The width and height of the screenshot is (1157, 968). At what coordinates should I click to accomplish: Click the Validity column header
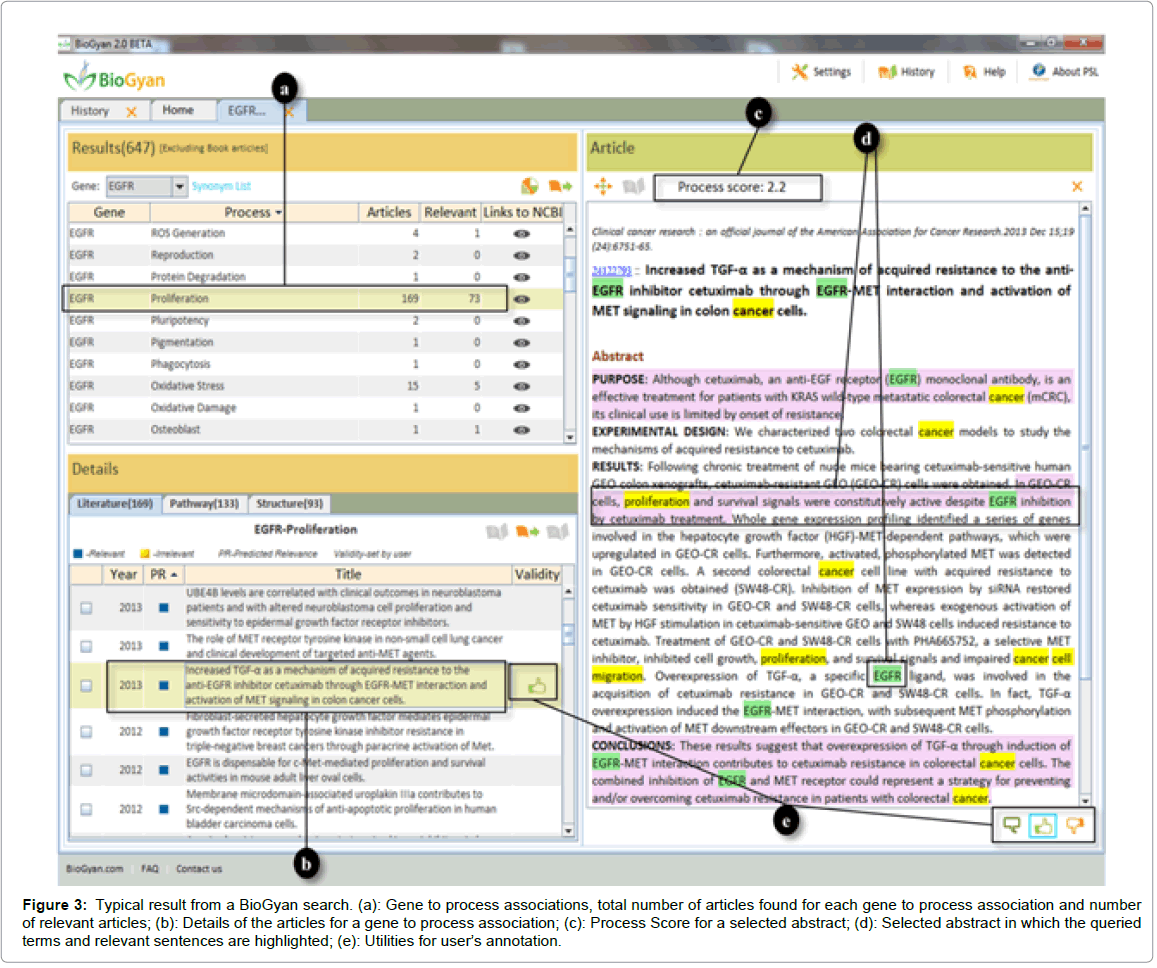pyautogui.click(x=537, y=575)
